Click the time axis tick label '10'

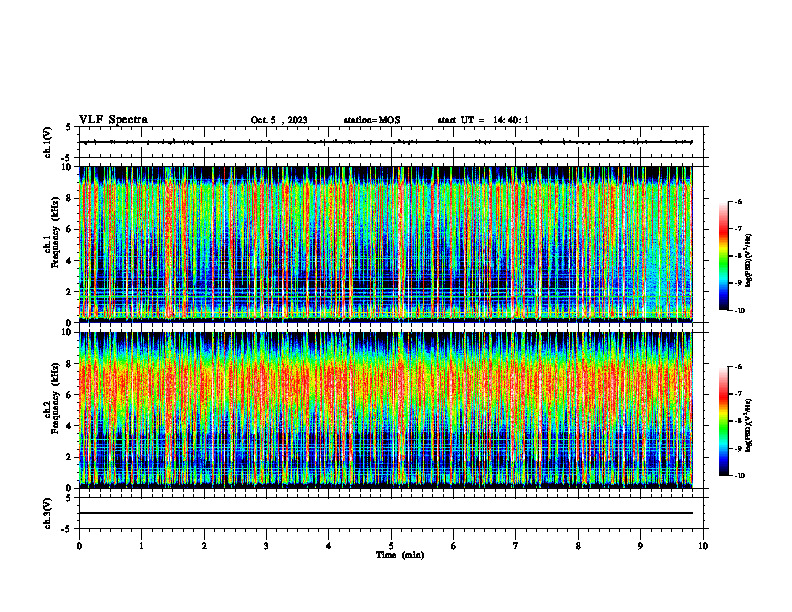point(703,546)
